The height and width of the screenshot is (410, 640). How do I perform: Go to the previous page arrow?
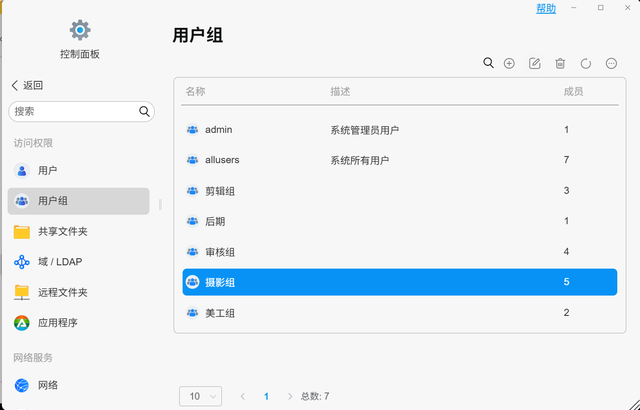243,396
